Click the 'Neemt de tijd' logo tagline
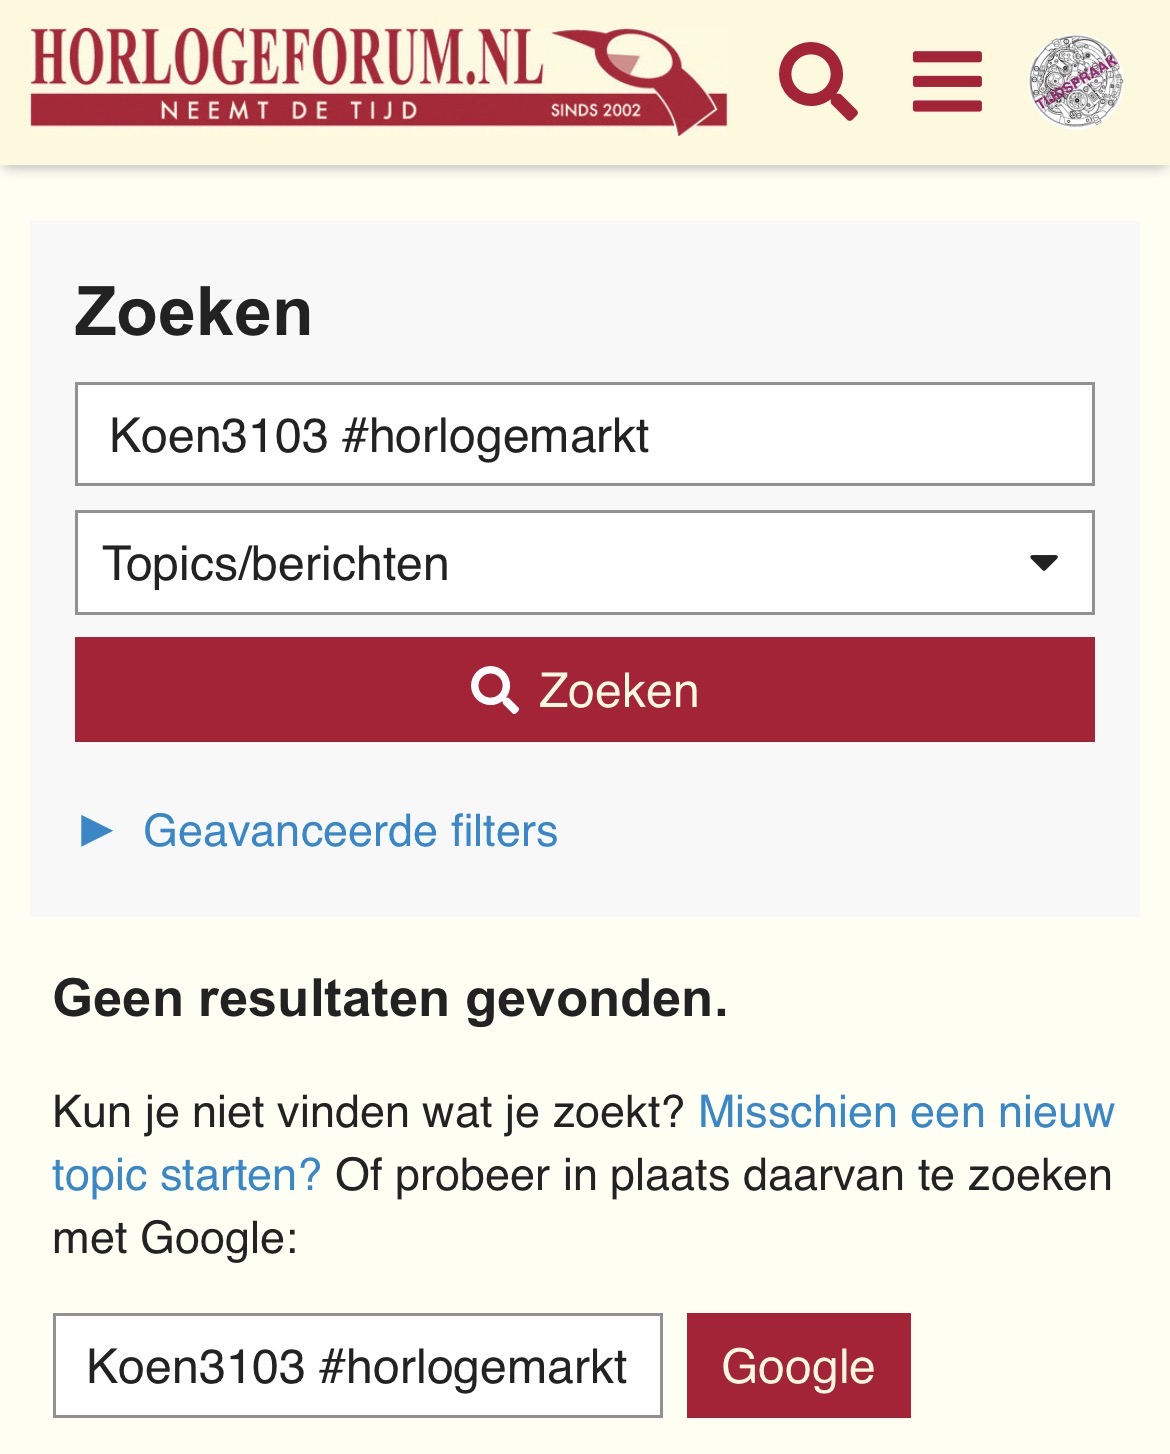The height and width of the screenshot is (1454, 1170). [289, 110]
